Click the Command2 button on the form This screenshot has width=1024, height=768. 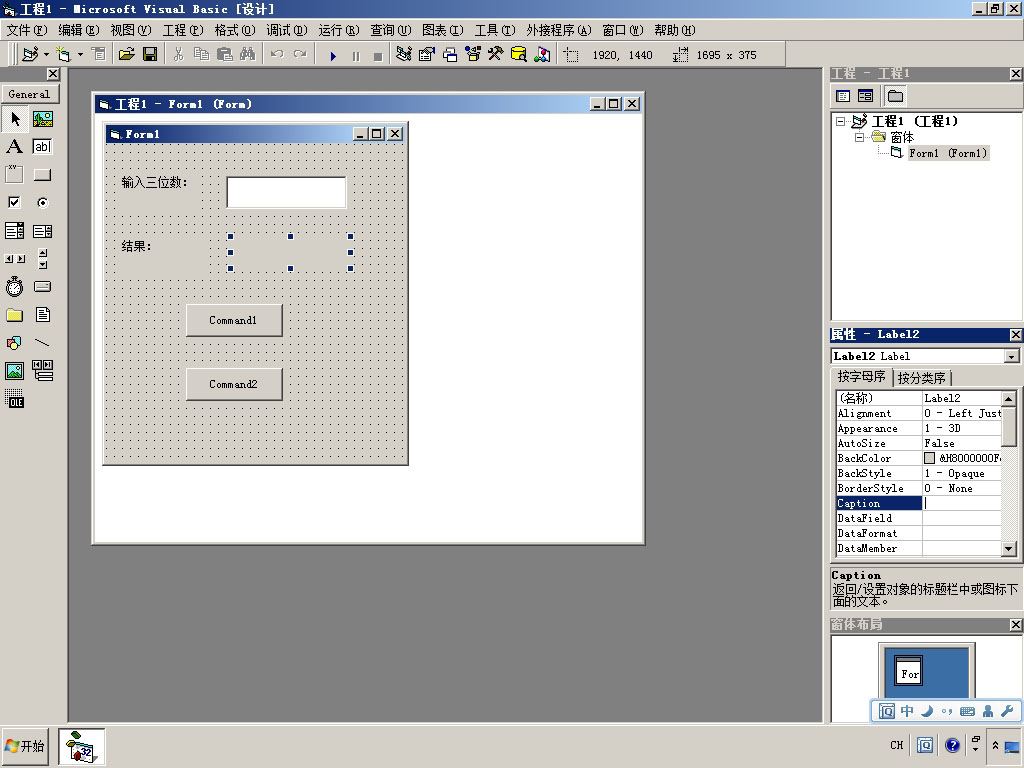(x=234, y=384)
